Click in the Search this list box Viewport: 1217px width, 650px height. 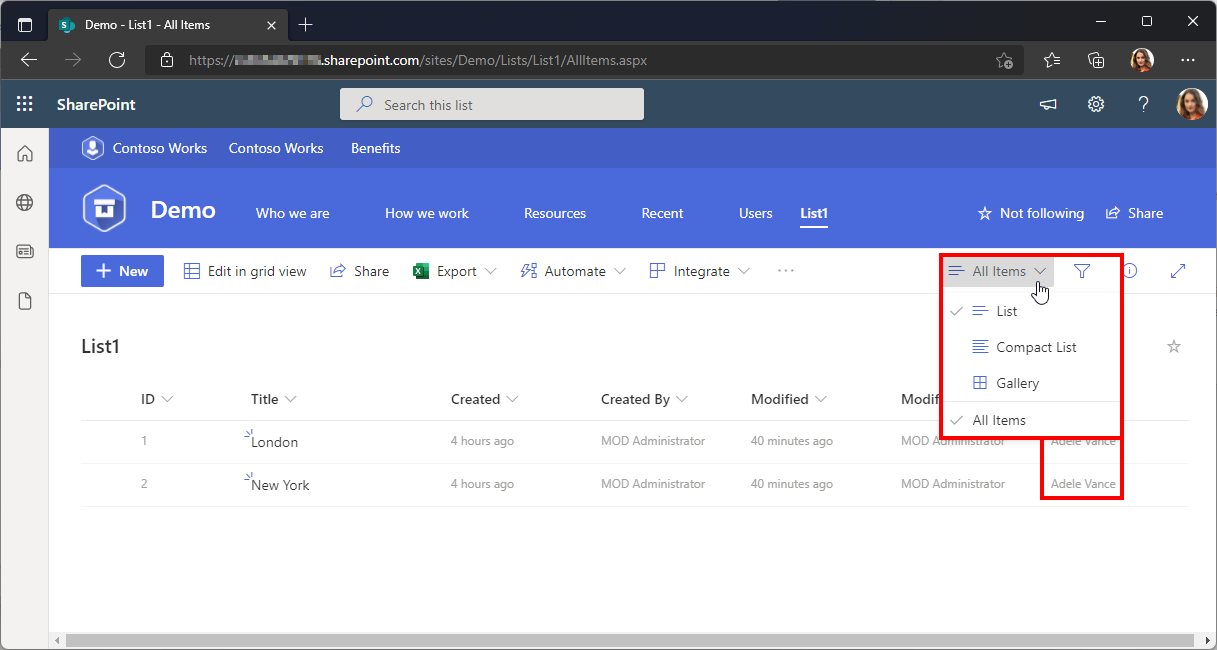point(492,105)
